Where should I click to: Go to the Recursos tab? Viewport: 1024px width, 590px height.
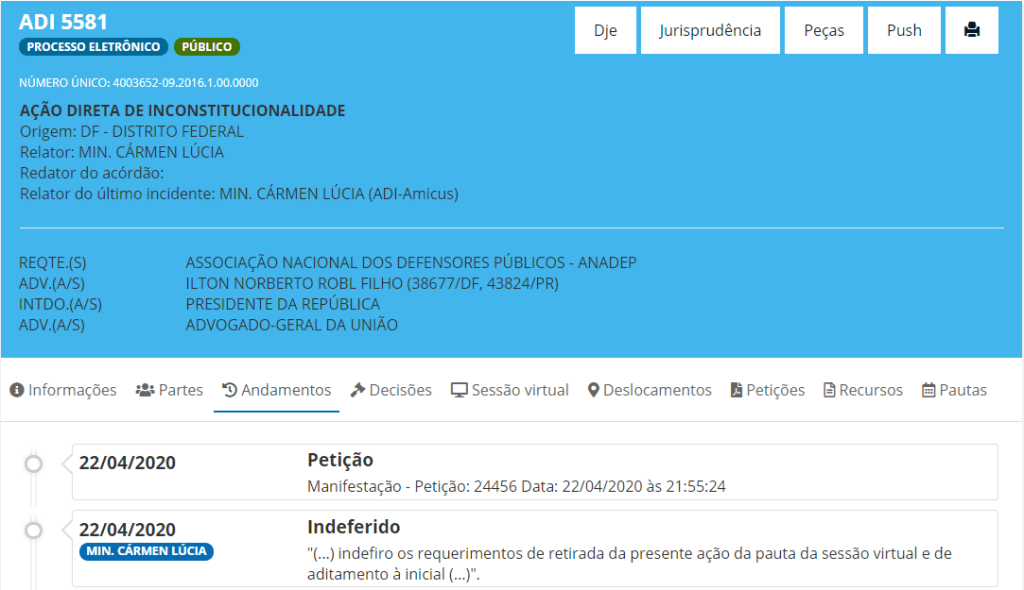point(862,390)
